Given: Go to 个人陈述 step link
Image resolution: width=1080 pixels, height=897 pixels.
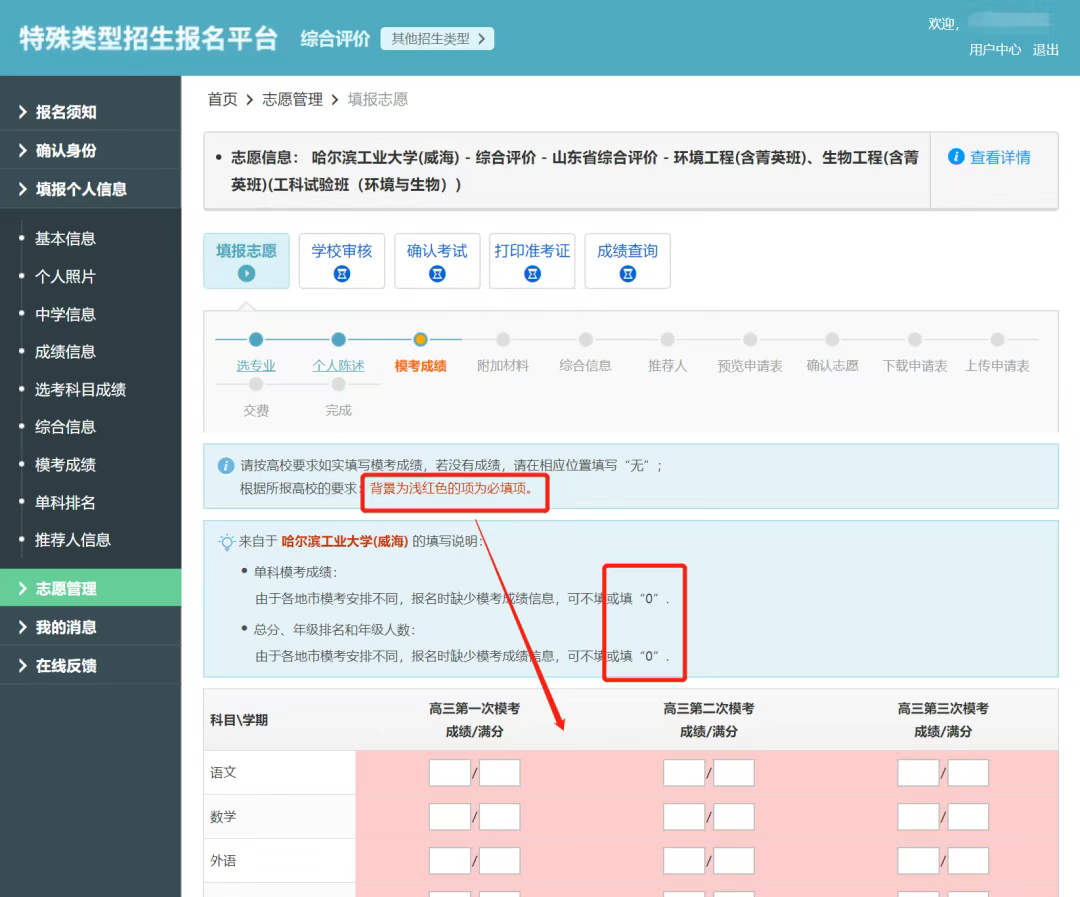Looking at the screenshot, I should pyautogui.click(x=338, y=366).
